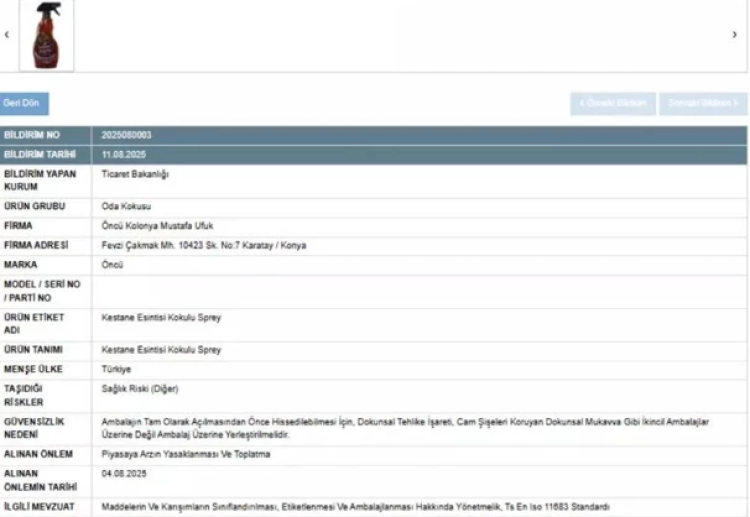Click the right carousel arrow

[735, 34]
